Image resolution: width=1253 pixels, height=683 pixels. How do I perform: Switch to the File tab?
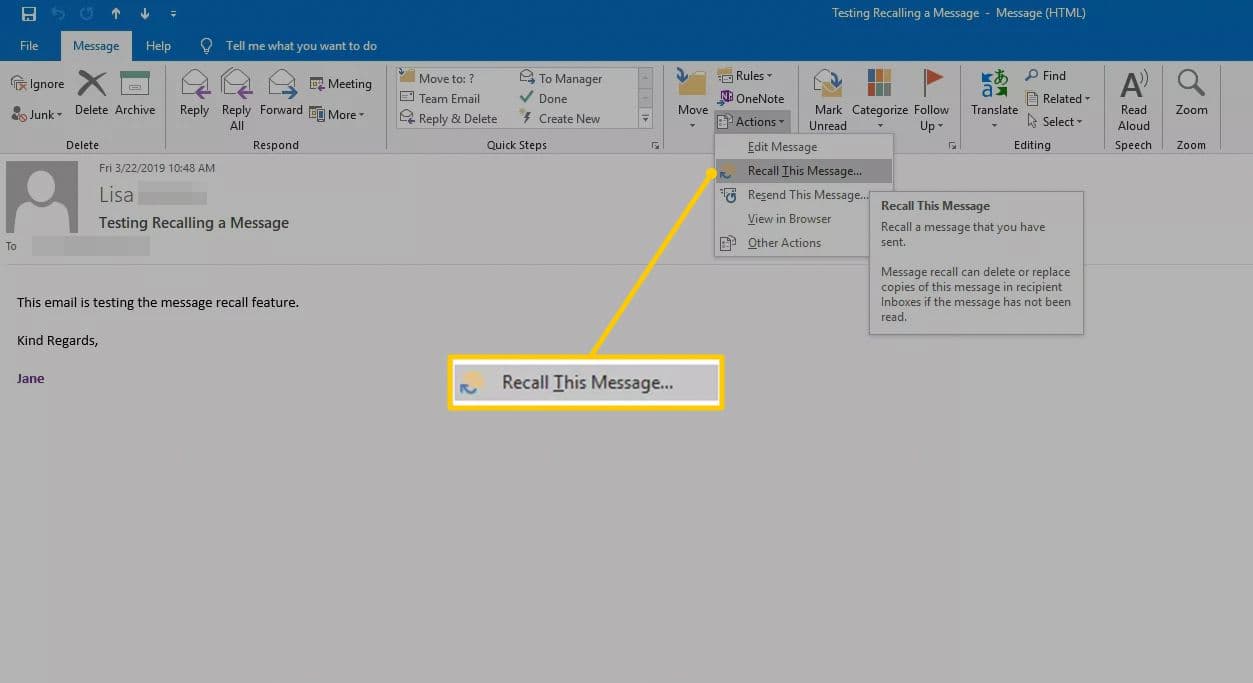point(29,46)
